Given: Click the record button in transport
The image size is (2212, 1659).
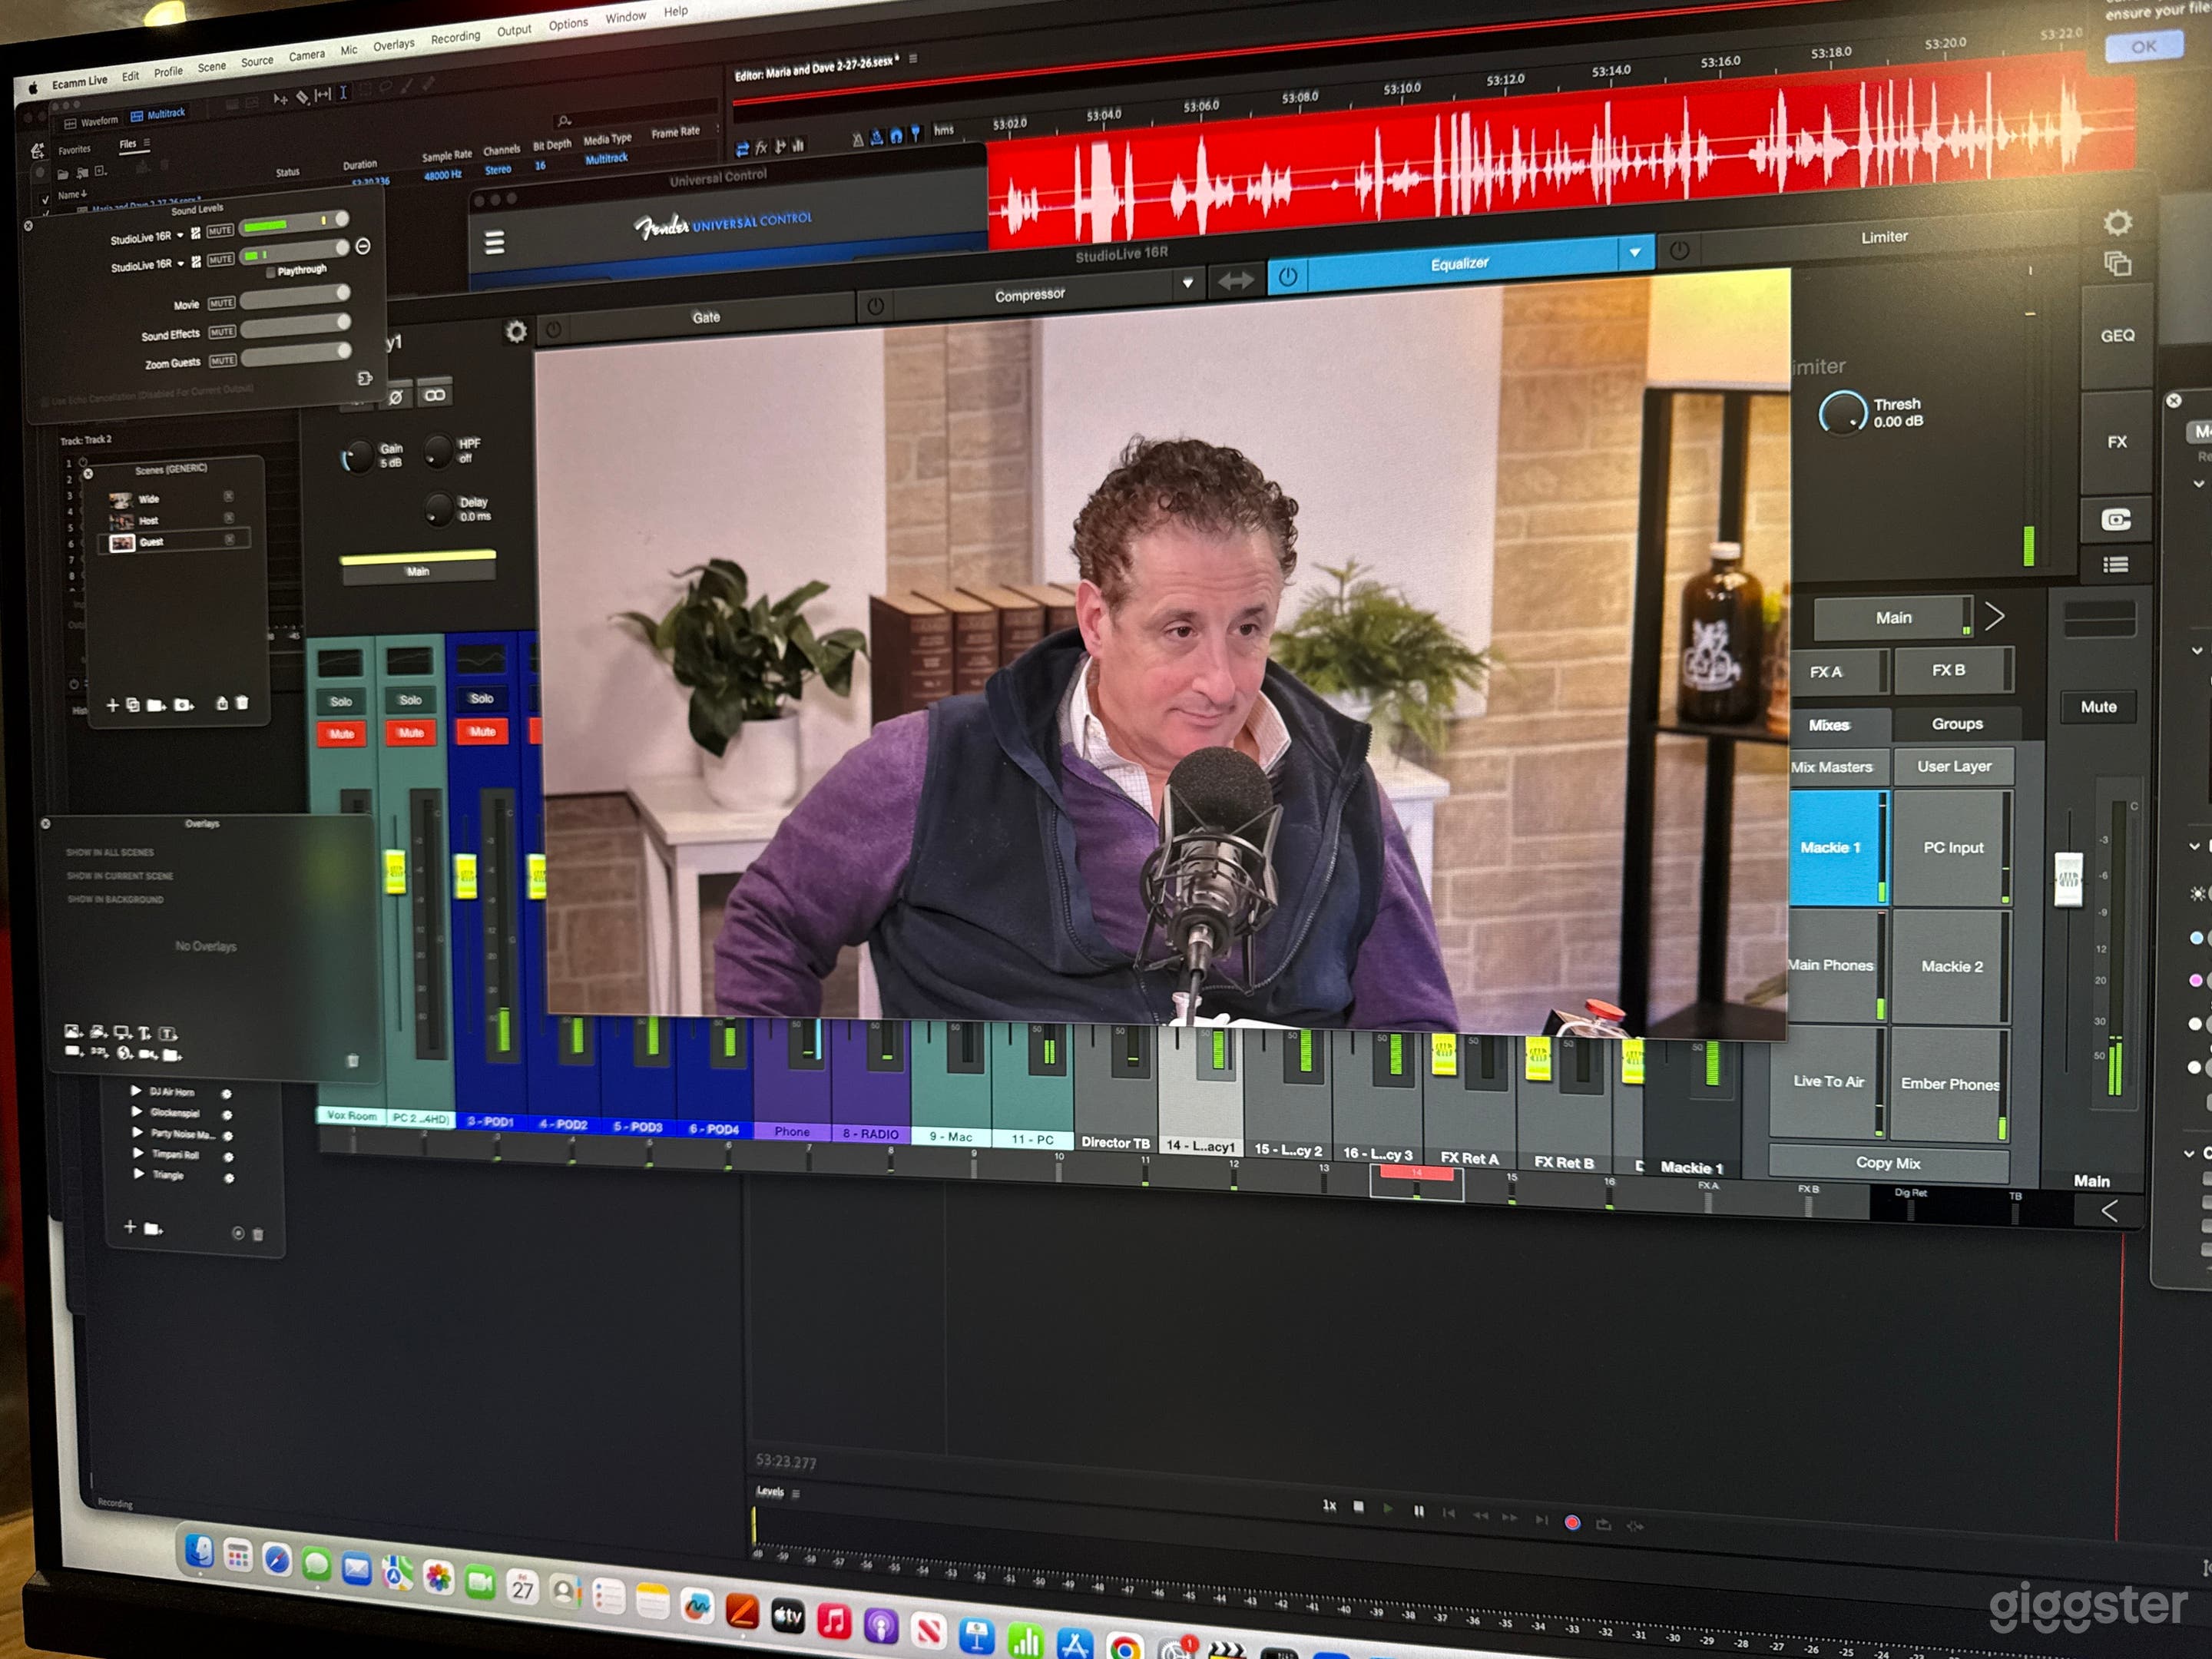Looking at the screenshot, I should [x=1572, y=1523].
